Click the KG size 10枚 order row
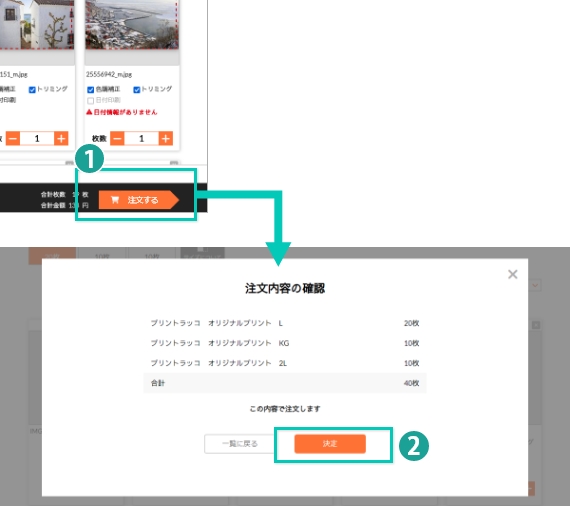 285,343
